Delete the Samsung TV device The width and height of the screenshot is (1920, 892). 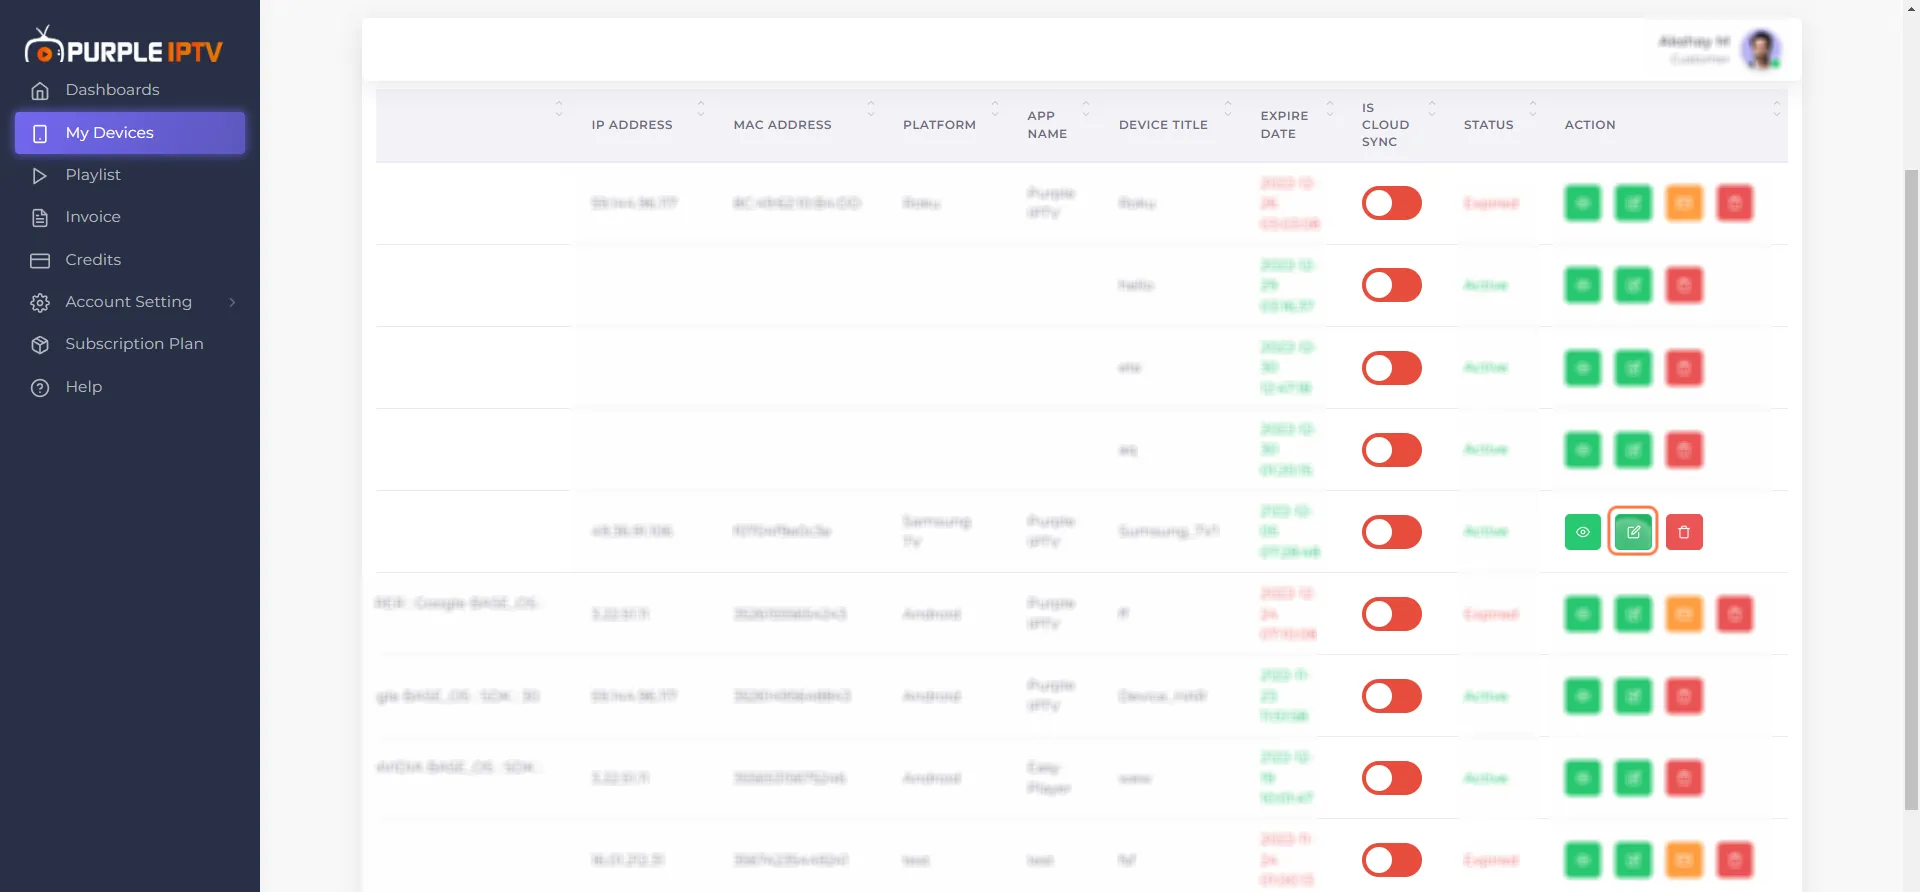point(1684,532)
